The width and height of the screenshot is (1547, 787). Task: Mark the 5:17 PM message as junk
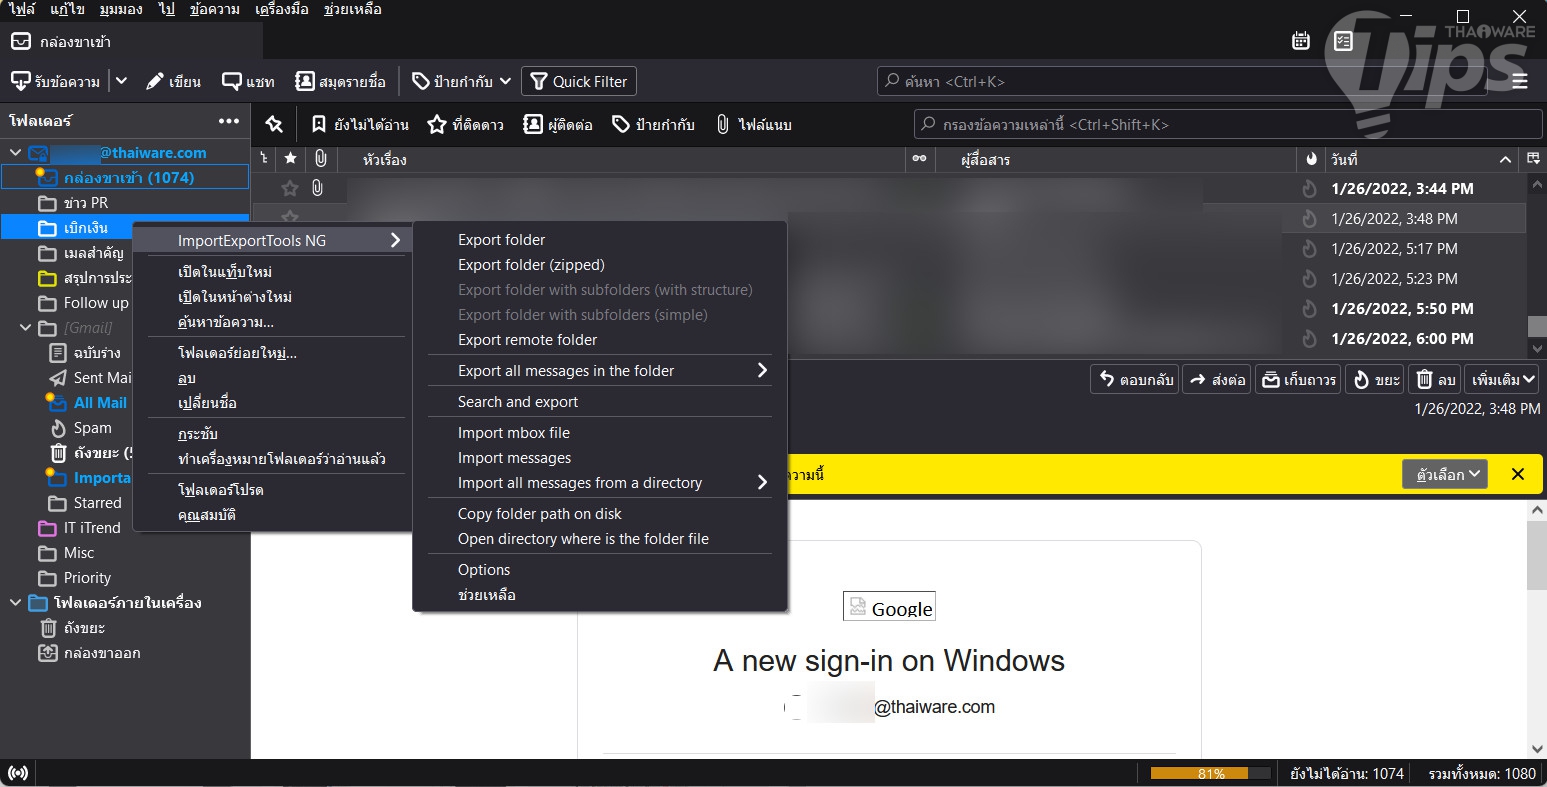(x=1309, y=248)
